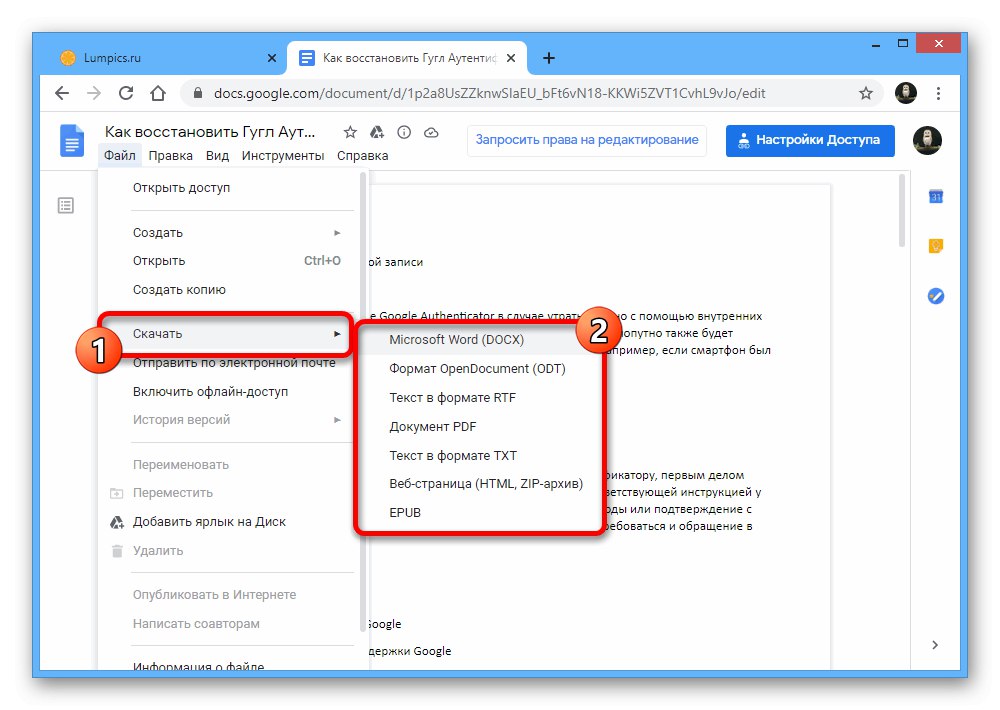Reload the page with refresh icon

coord(126,93)
